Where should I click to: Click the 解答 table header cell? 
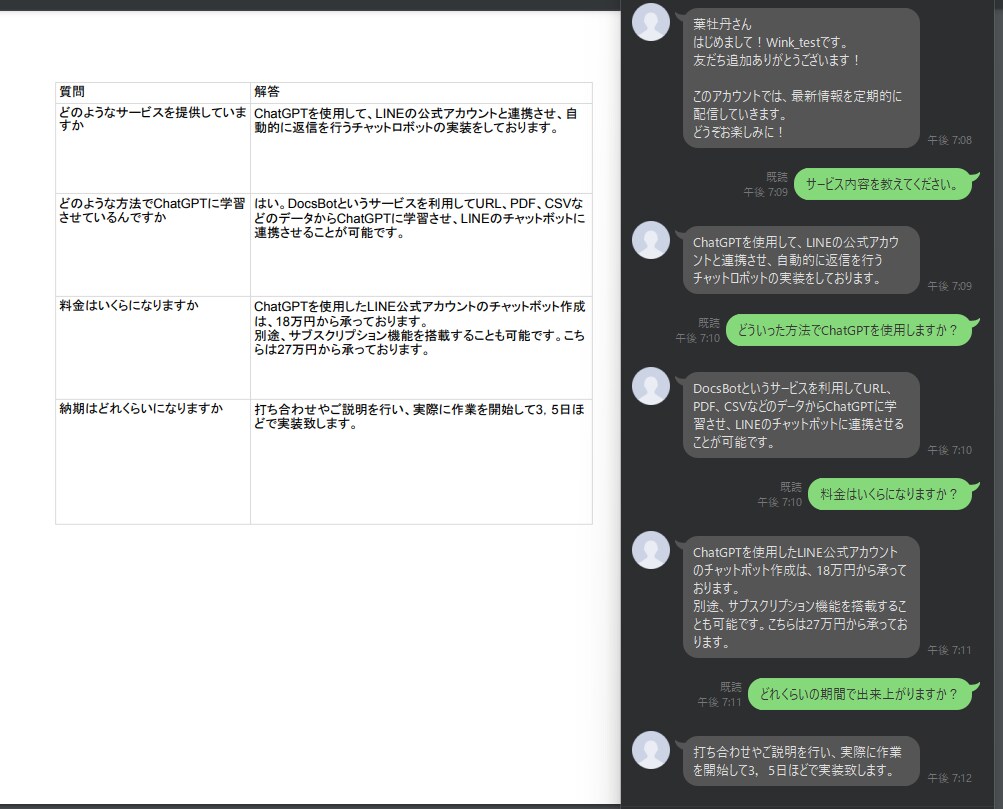(421, 92)
